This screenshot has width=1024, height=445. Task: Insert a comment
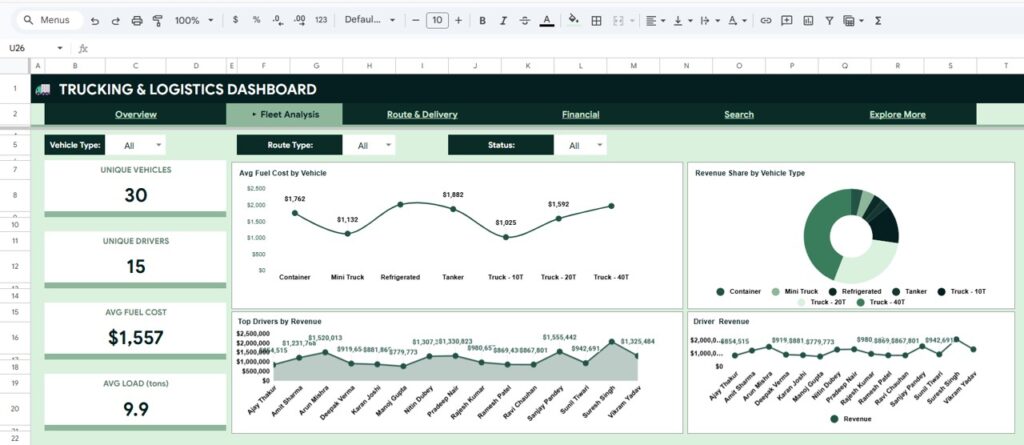point(787,21)
